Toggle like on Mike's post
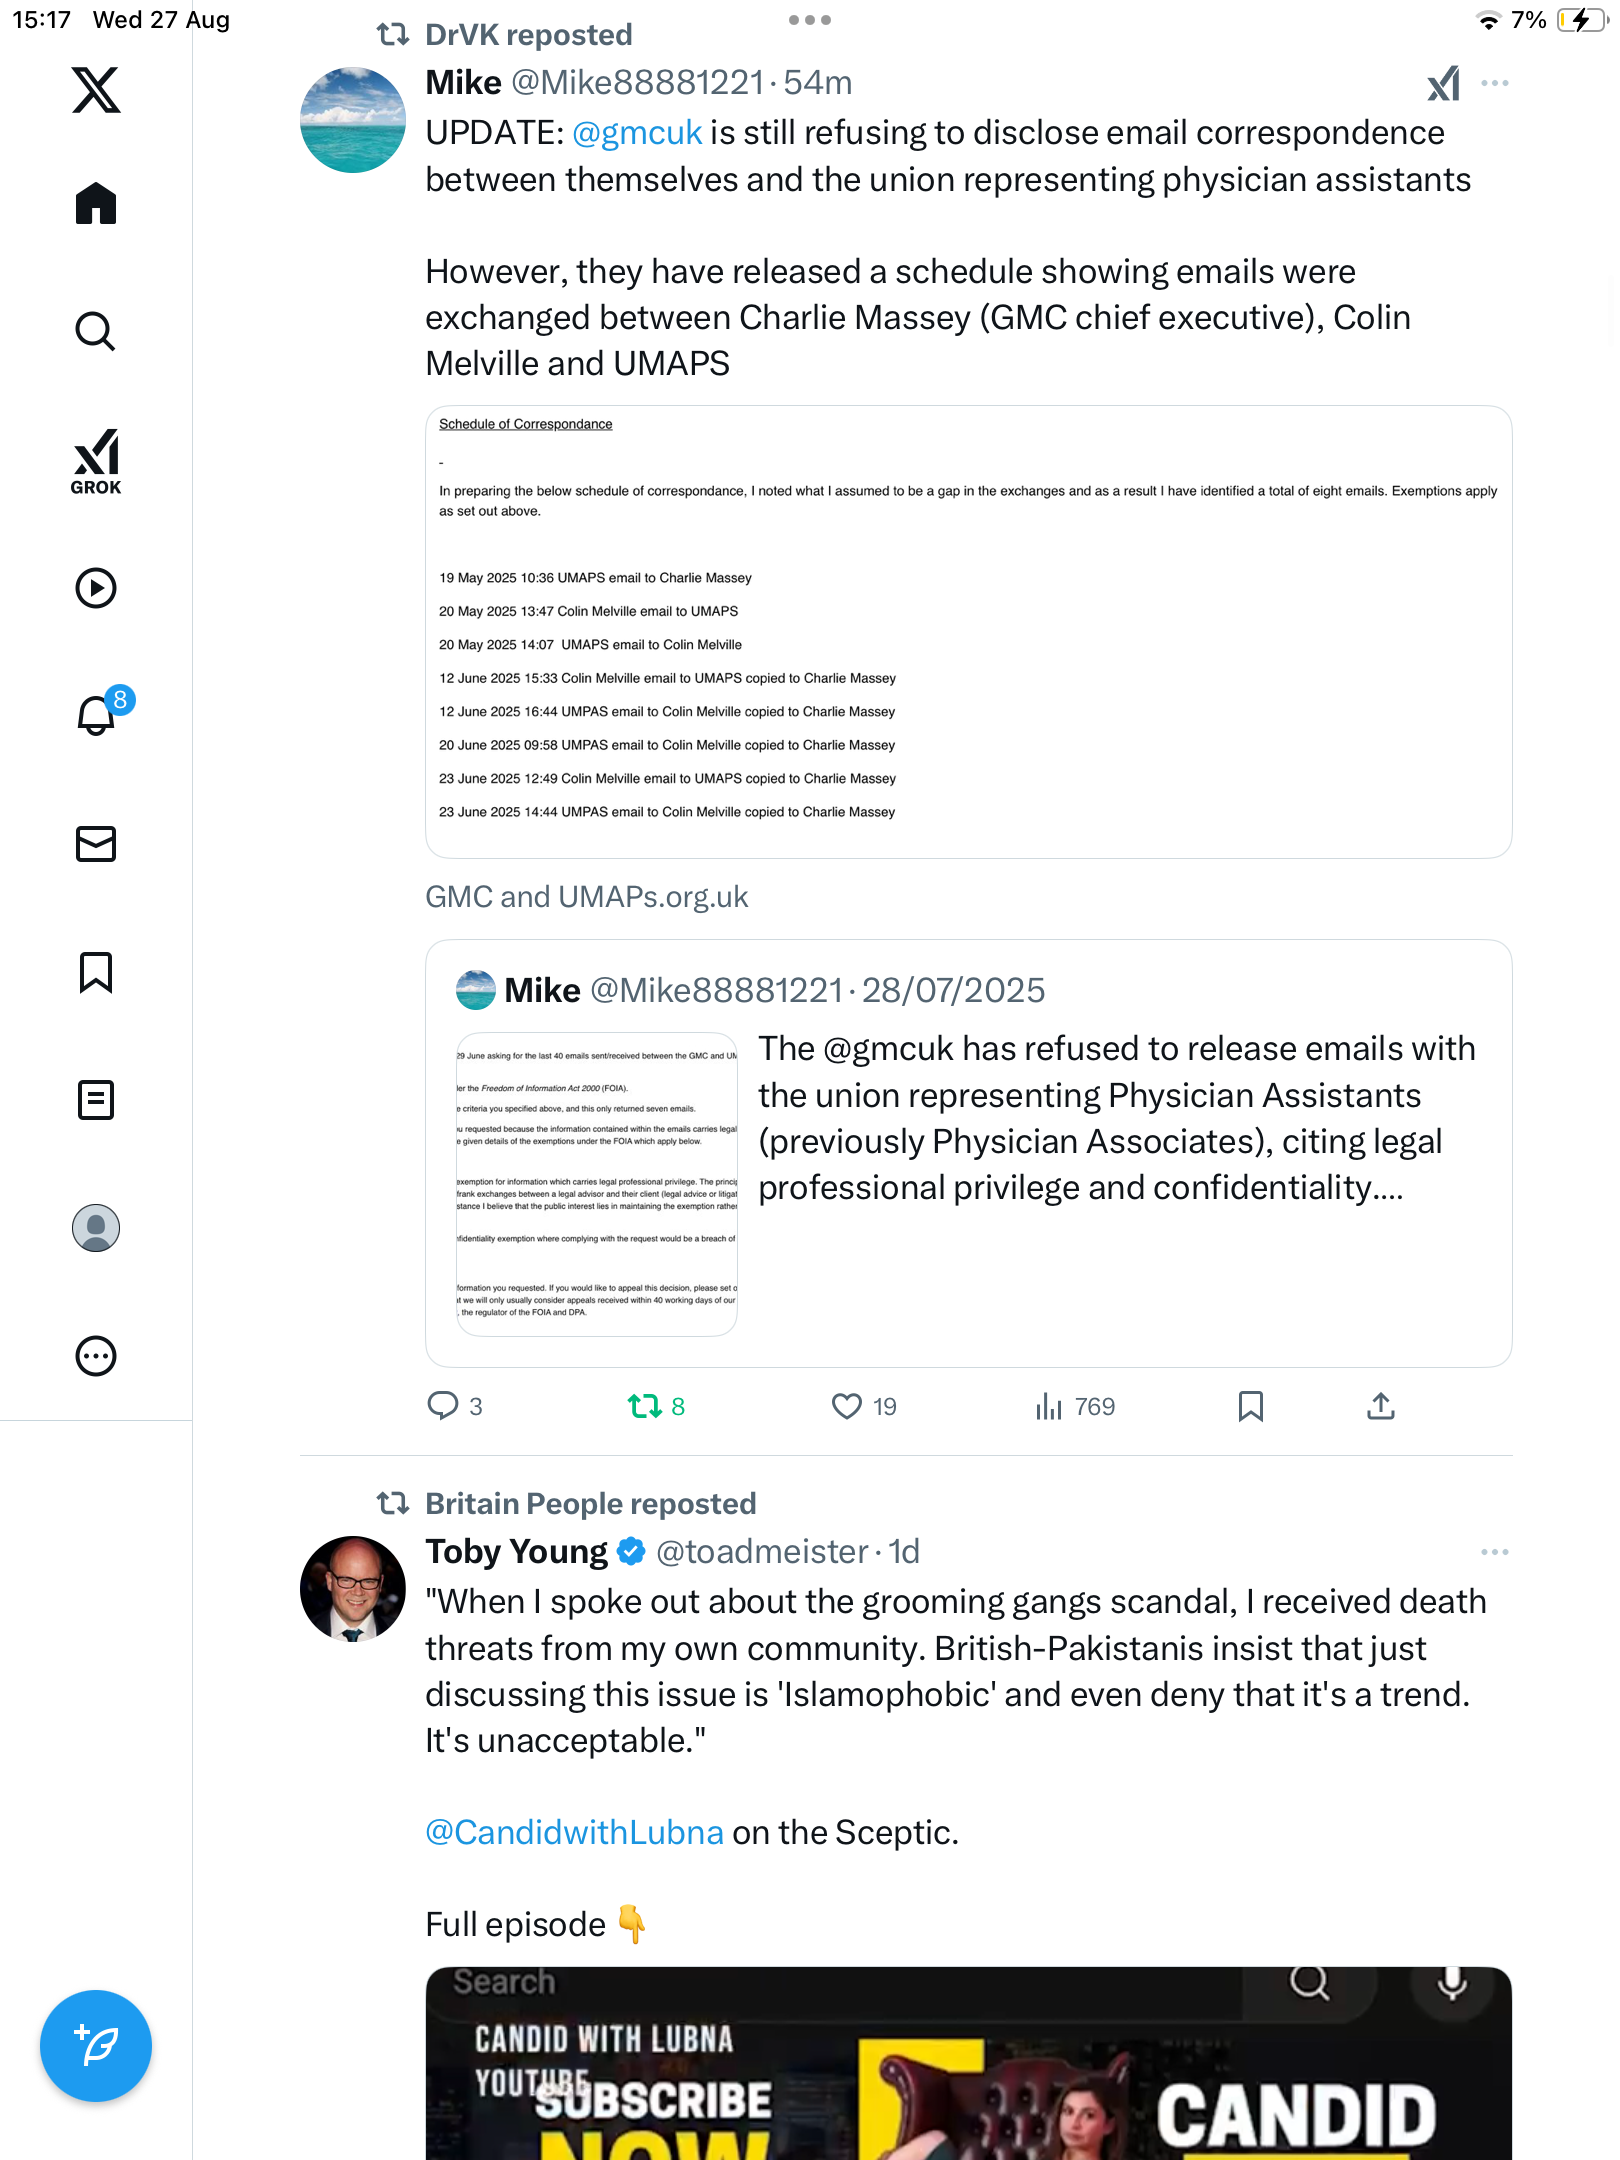The height and width of the screenshot is (2160, 1620). tap(847, 1407)
